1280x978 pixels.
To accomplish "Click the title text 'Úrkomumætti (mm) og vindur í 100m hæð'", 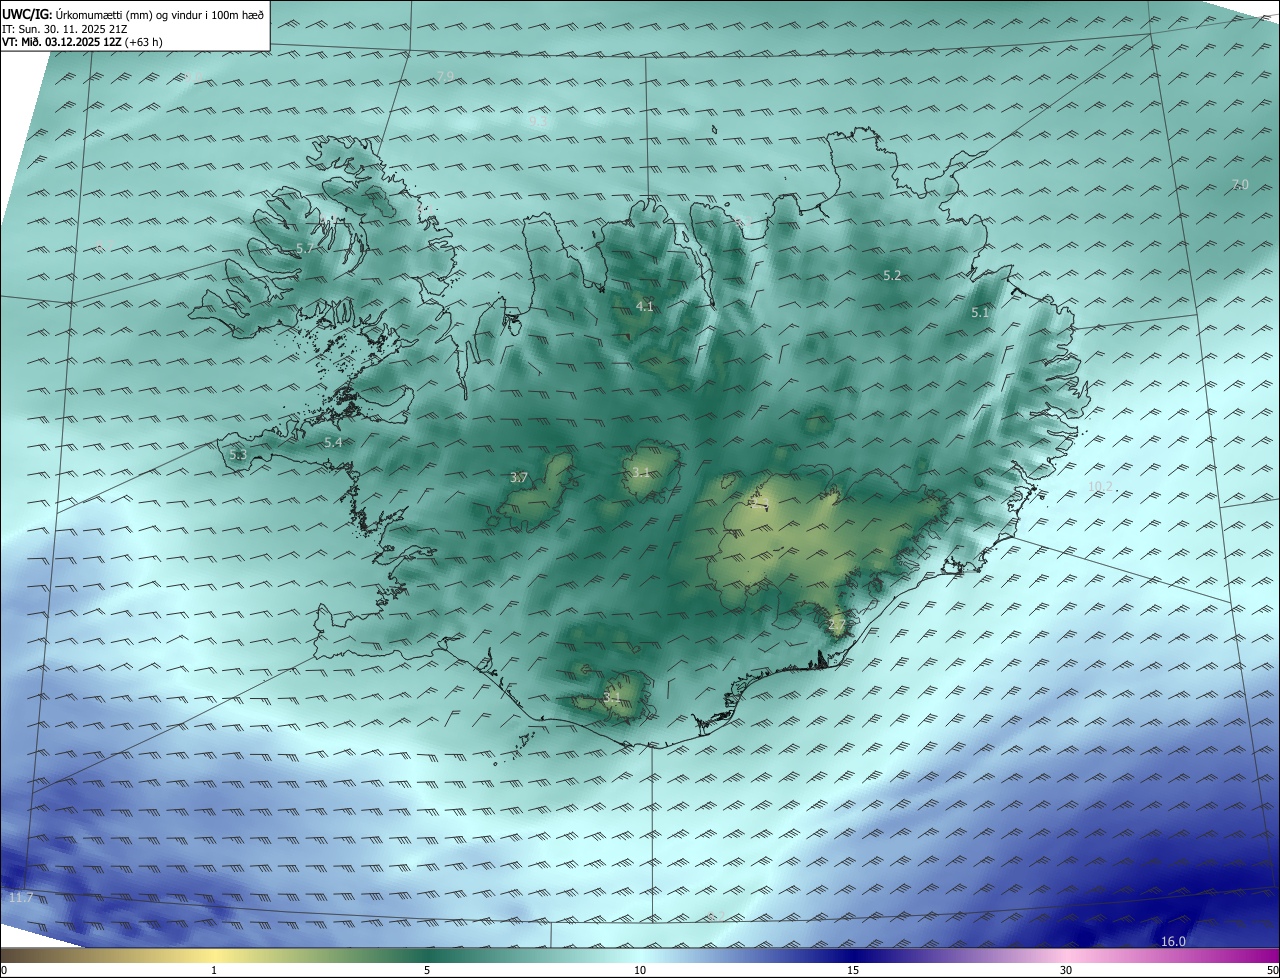I will [159, 14].
